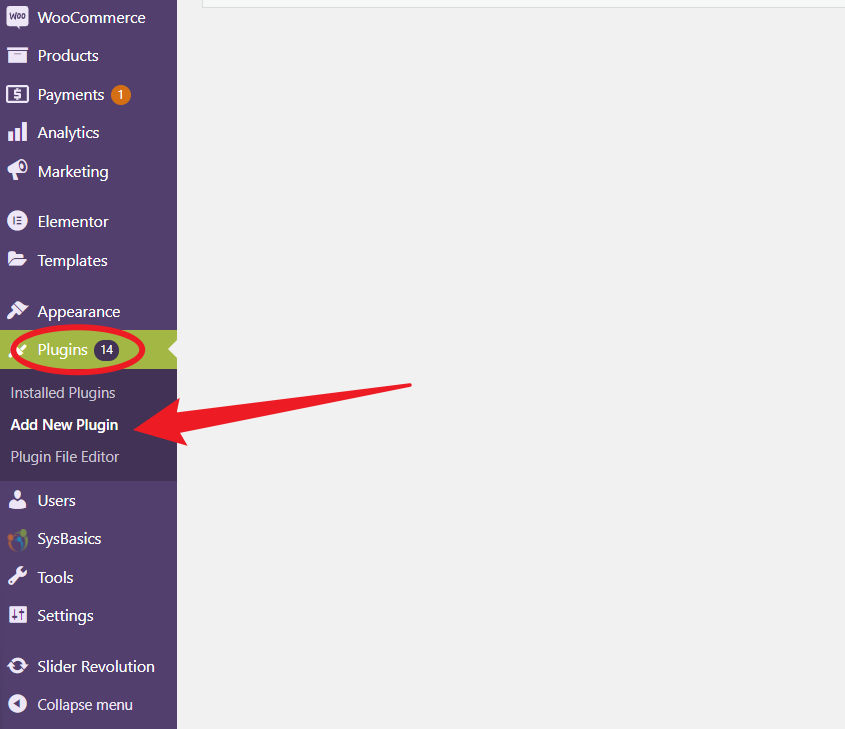
Task: Click the Templates folder icon
Action: [x=17, y=259]
